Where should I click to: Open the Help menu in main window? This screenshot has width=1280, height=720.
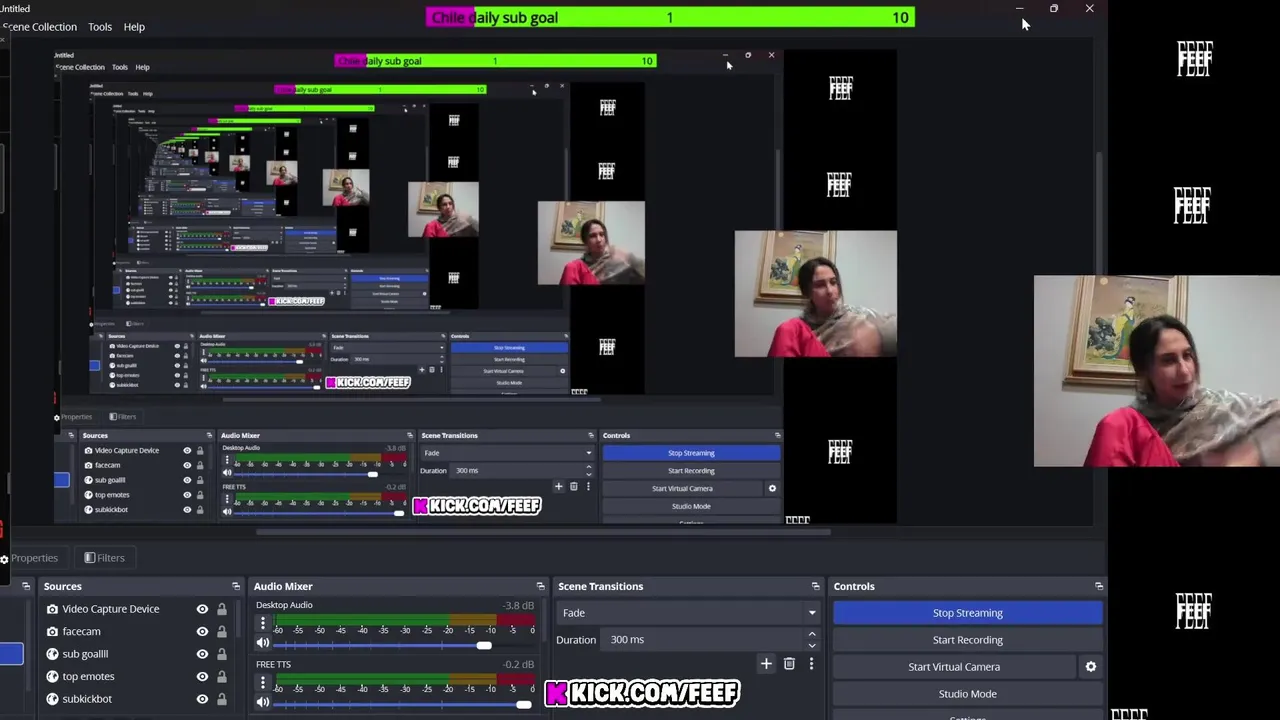coord(134,27)
